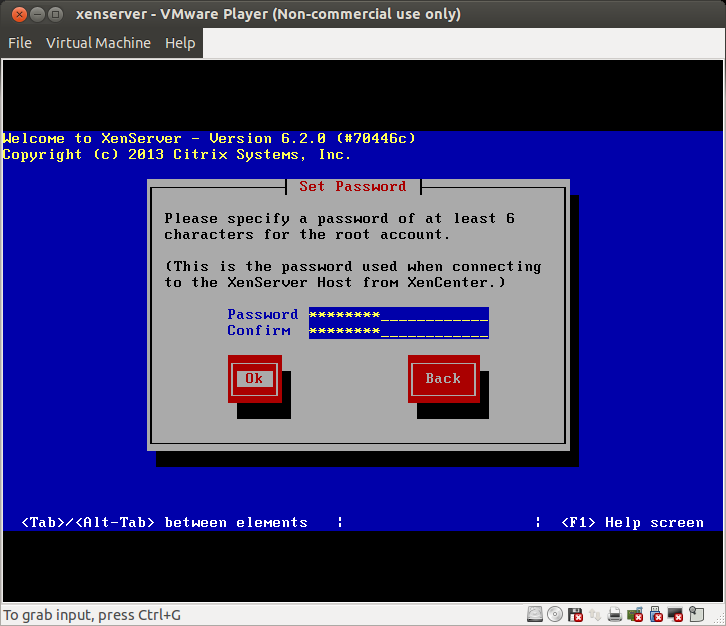Click the disconnected floppy drive icon
Image resolution: width=726 pixels, height=626 pixels.
(575, 614)
